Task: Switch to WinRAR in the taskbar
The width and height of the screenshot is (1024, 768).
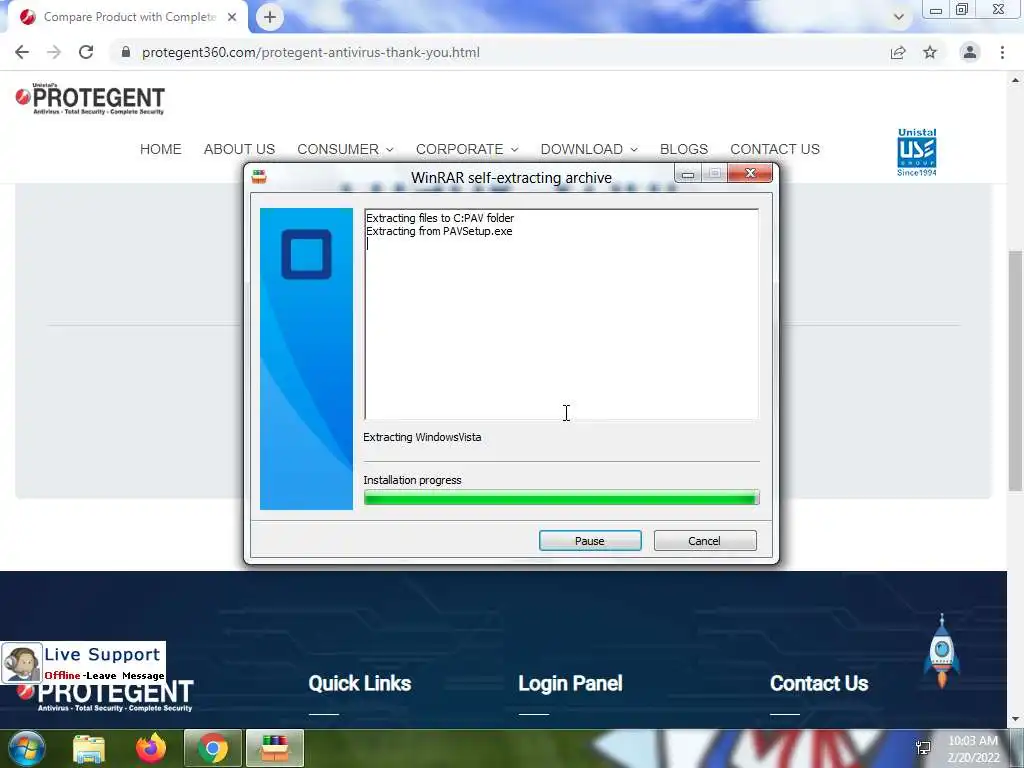Action: coord(275,748)
